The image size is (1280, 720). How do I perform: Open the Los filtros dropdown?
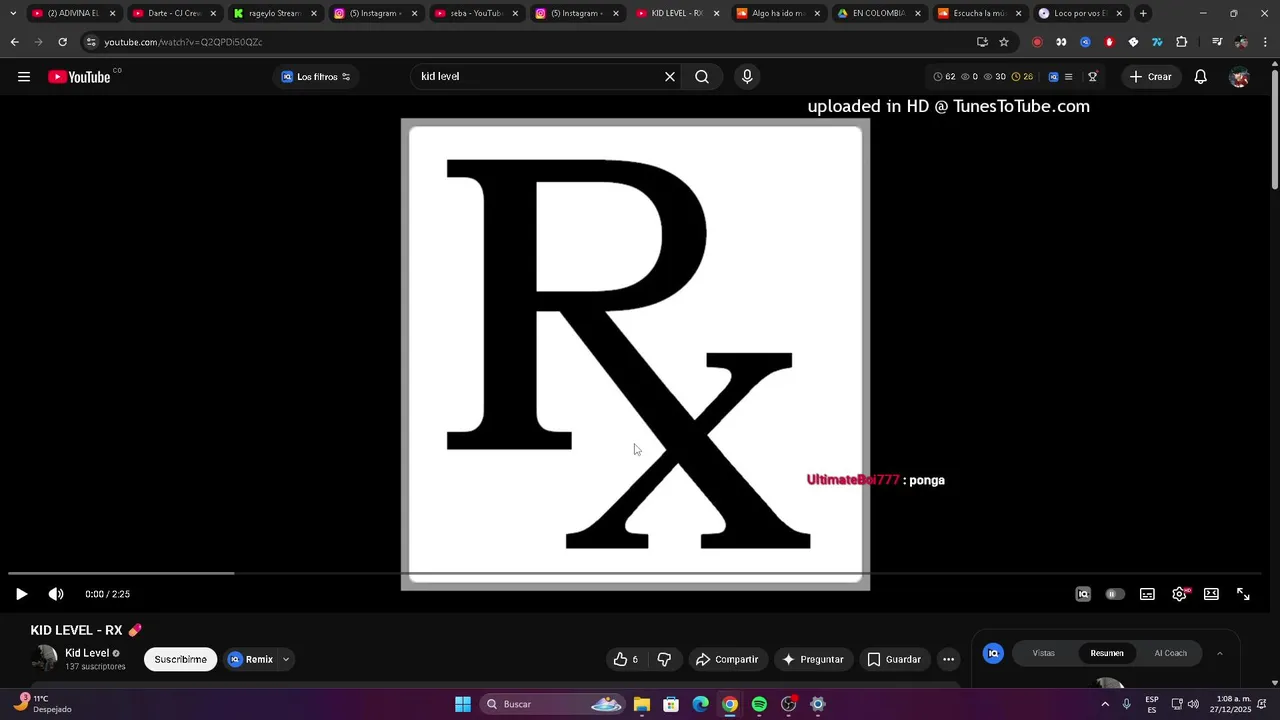pos(316,77)
